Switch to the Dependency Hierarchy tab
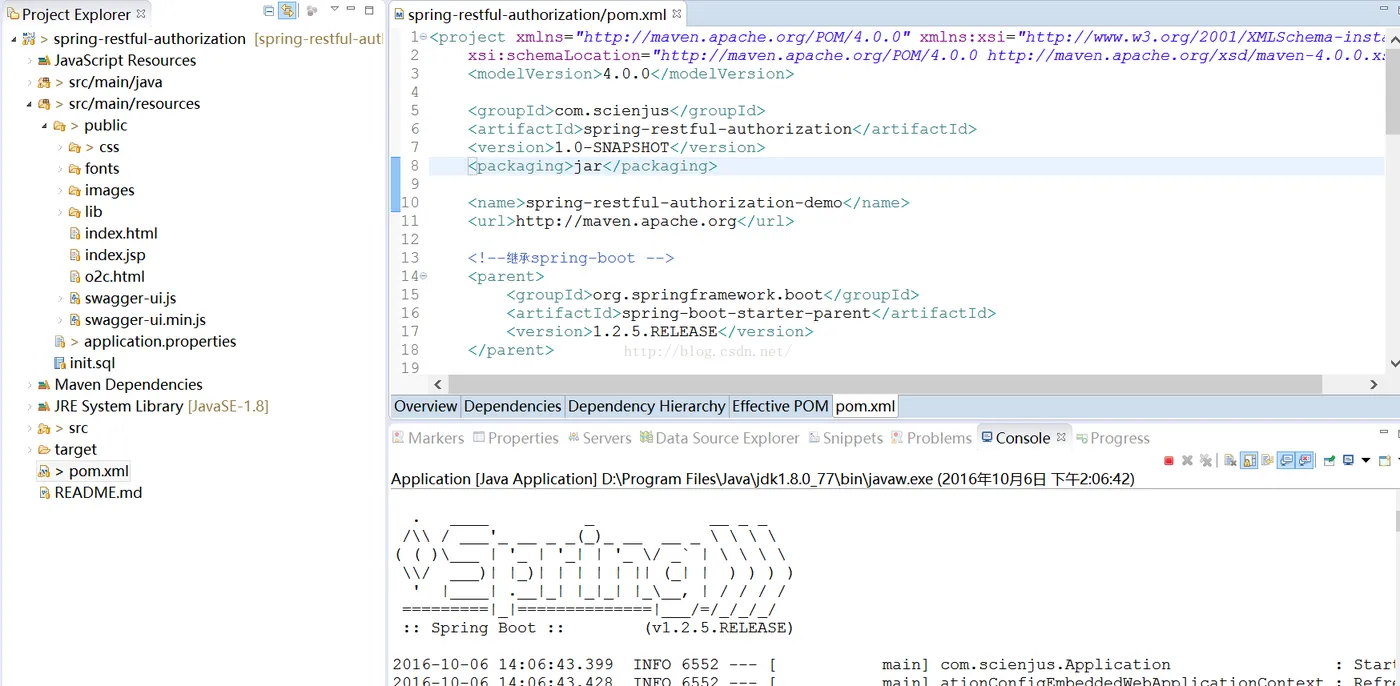Screen dimensions: 1400x686 pos(646,406)
